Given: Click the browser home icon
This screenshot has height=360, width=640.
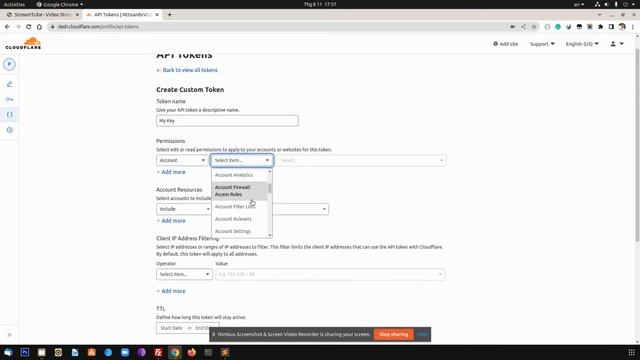Looking at the screenshot, I should [39, 27].
